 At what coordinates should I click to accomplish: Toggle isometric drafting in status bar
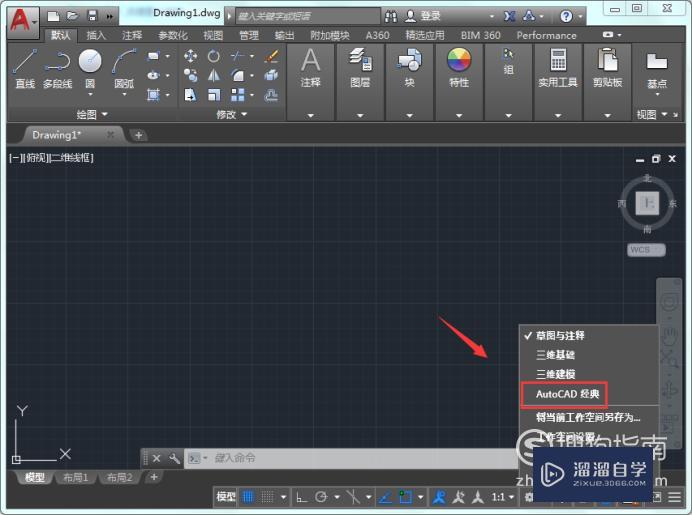(353, 497)
